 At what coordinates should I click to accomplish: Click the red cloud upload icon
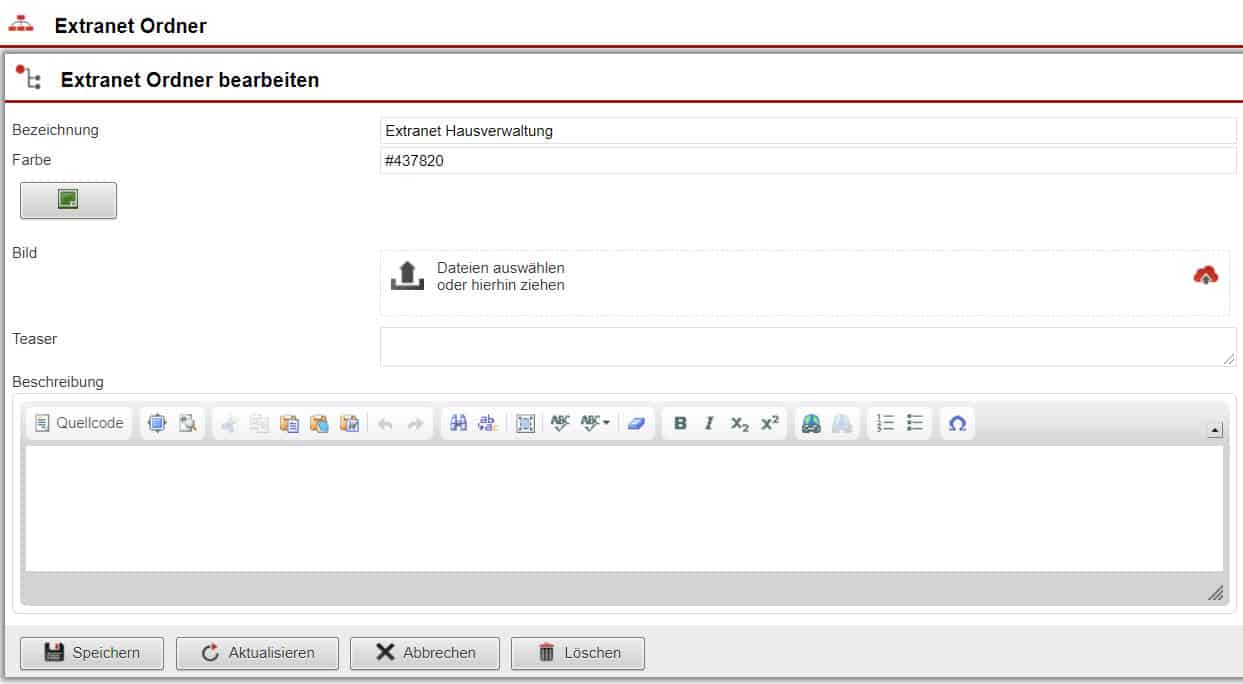coord(1206,275)
